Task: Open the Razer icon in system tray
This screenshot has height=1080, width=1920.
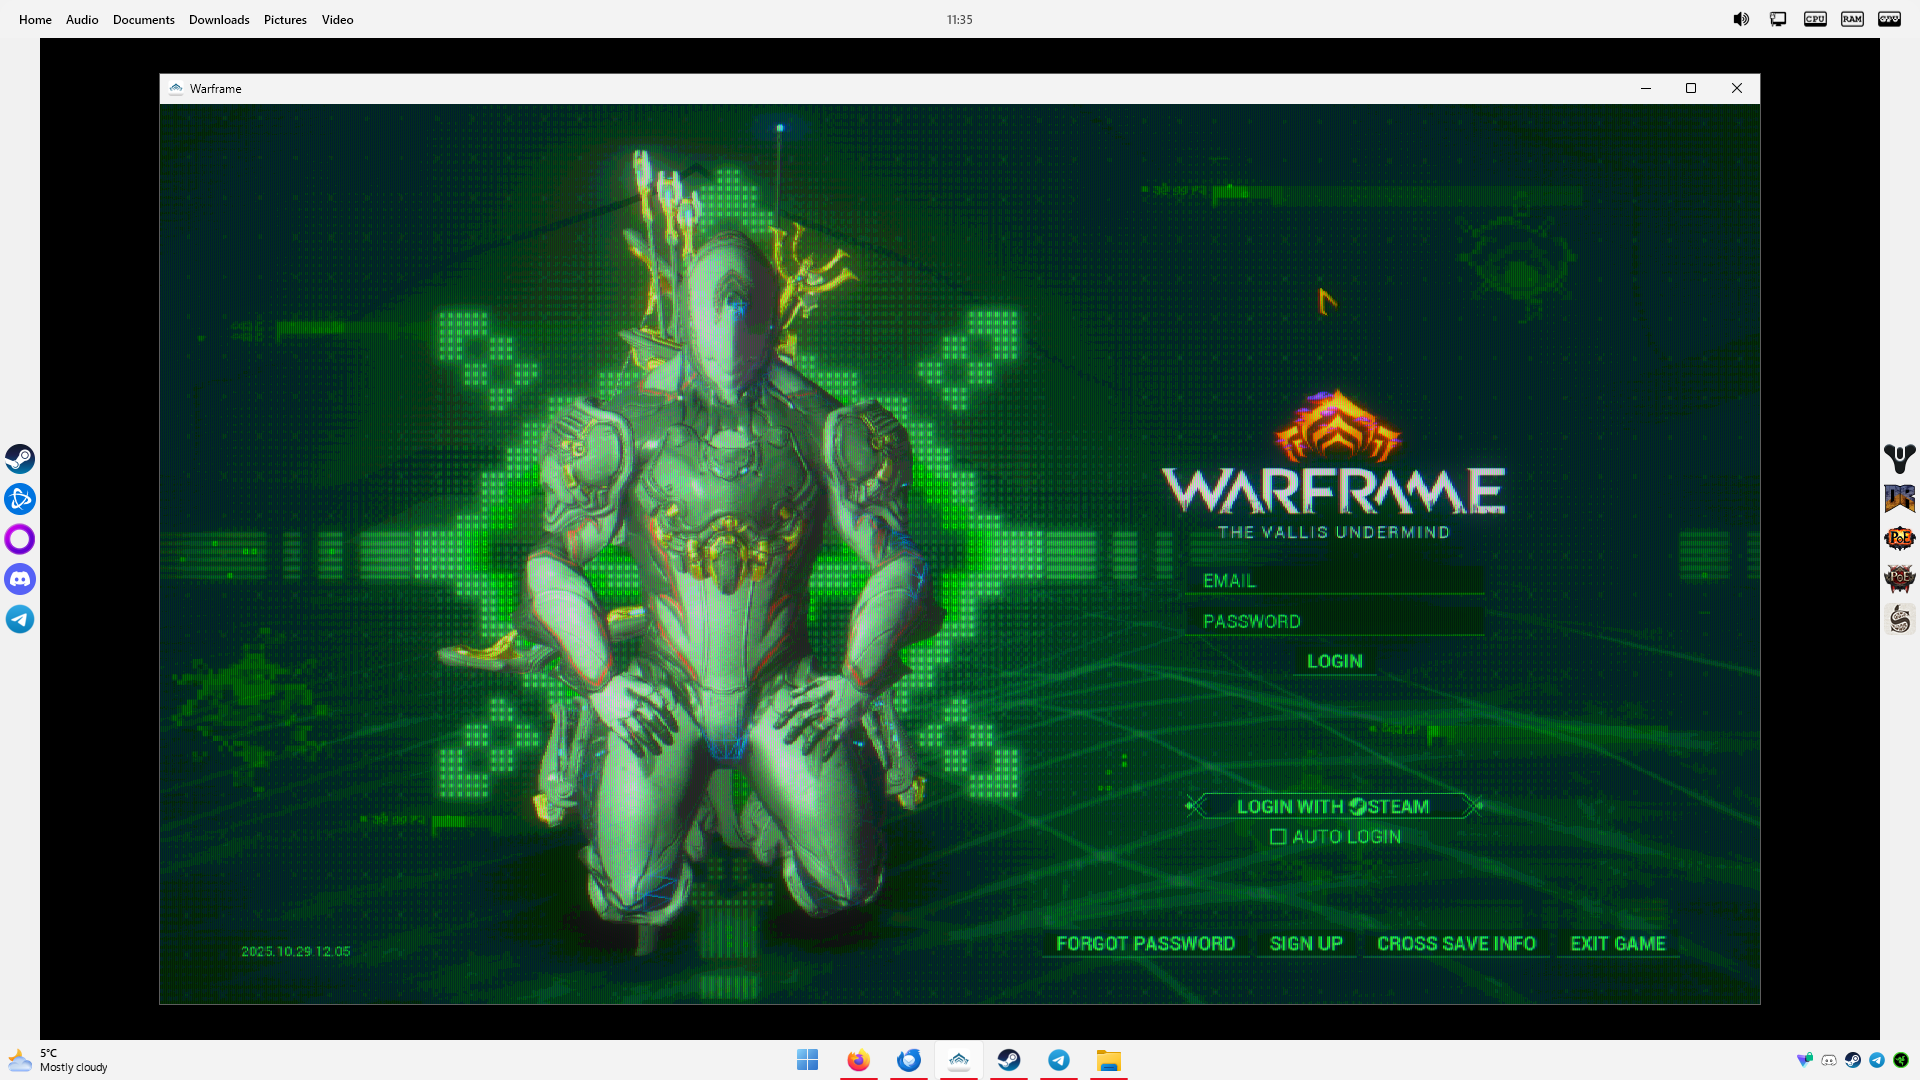Action: (1901, 1060)
